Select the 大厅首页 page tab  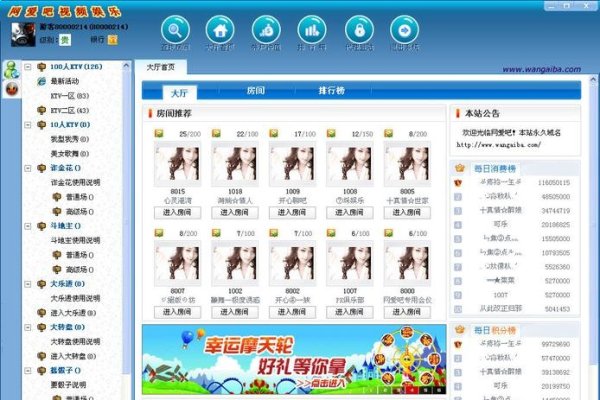159,67
